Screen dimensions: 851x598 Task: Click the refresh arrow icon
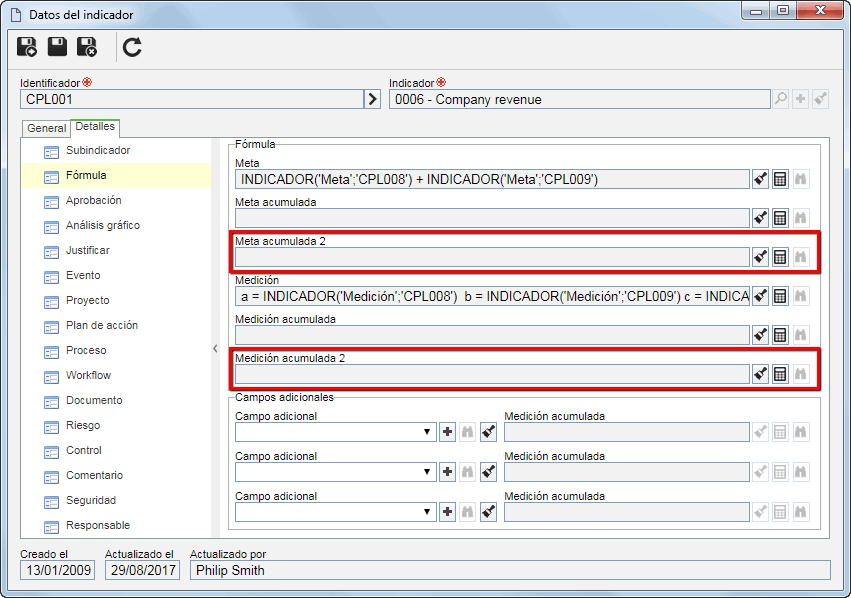pos(132,47)
